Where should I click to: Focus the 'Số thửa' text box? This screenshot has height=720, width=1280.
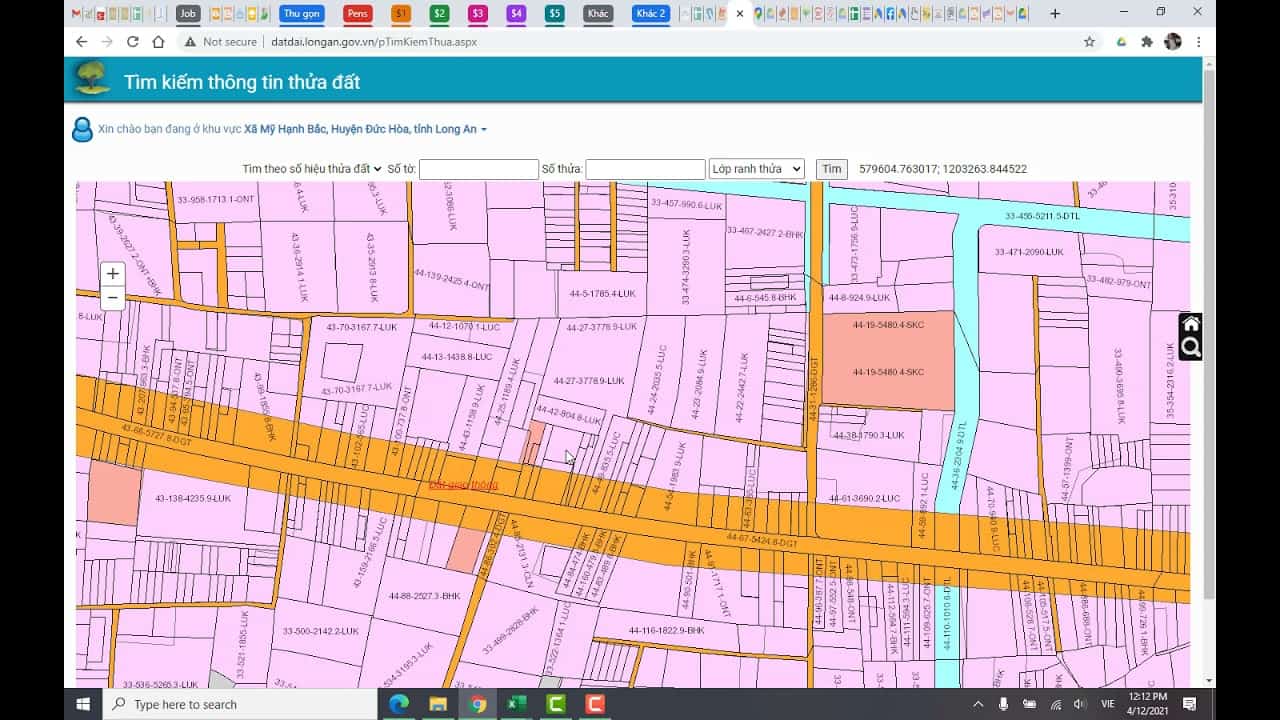click(x=645, y=169)
